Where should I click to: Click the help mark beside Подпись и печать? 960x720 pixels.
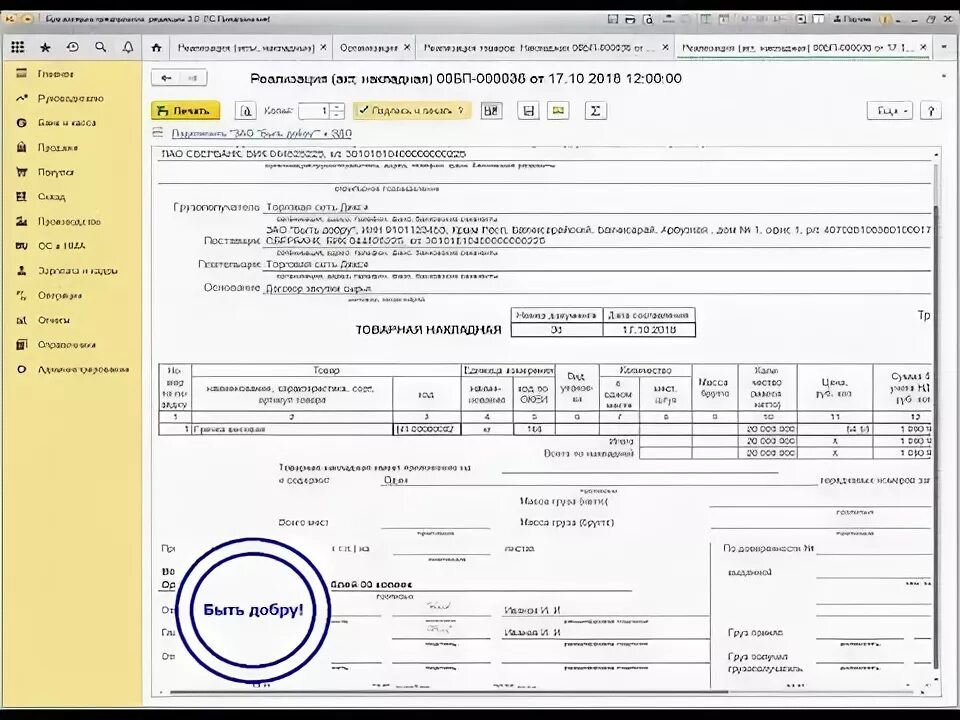coord(460,111)
